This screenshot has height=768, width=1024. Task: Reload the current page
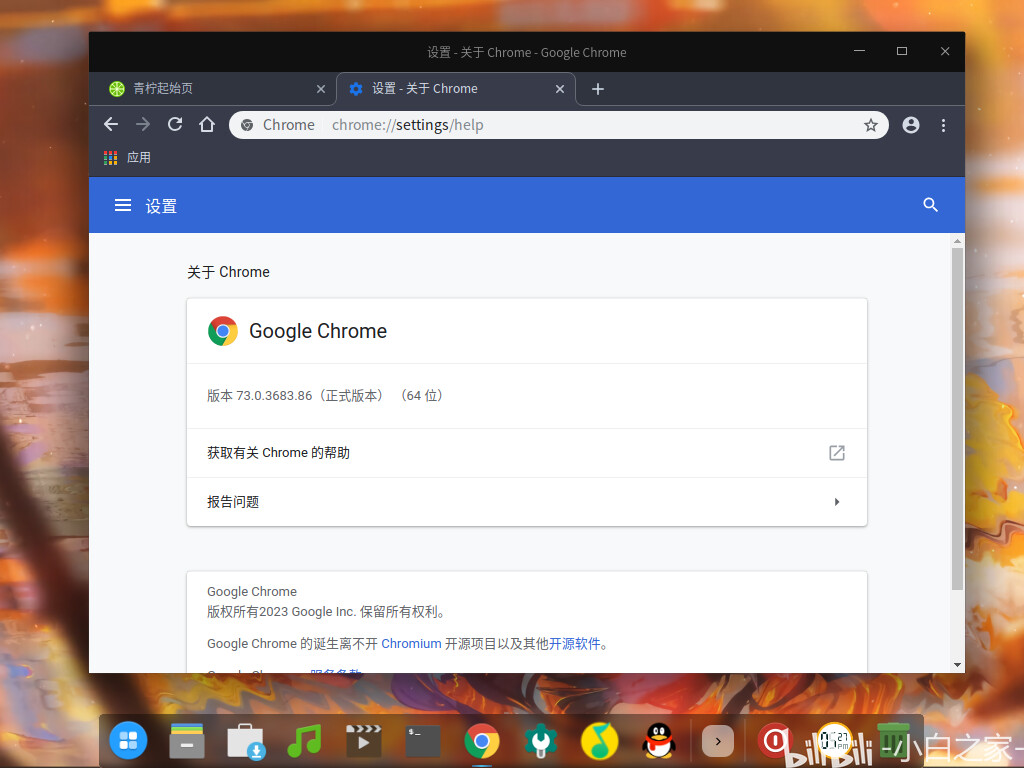(x=174, y=124)
